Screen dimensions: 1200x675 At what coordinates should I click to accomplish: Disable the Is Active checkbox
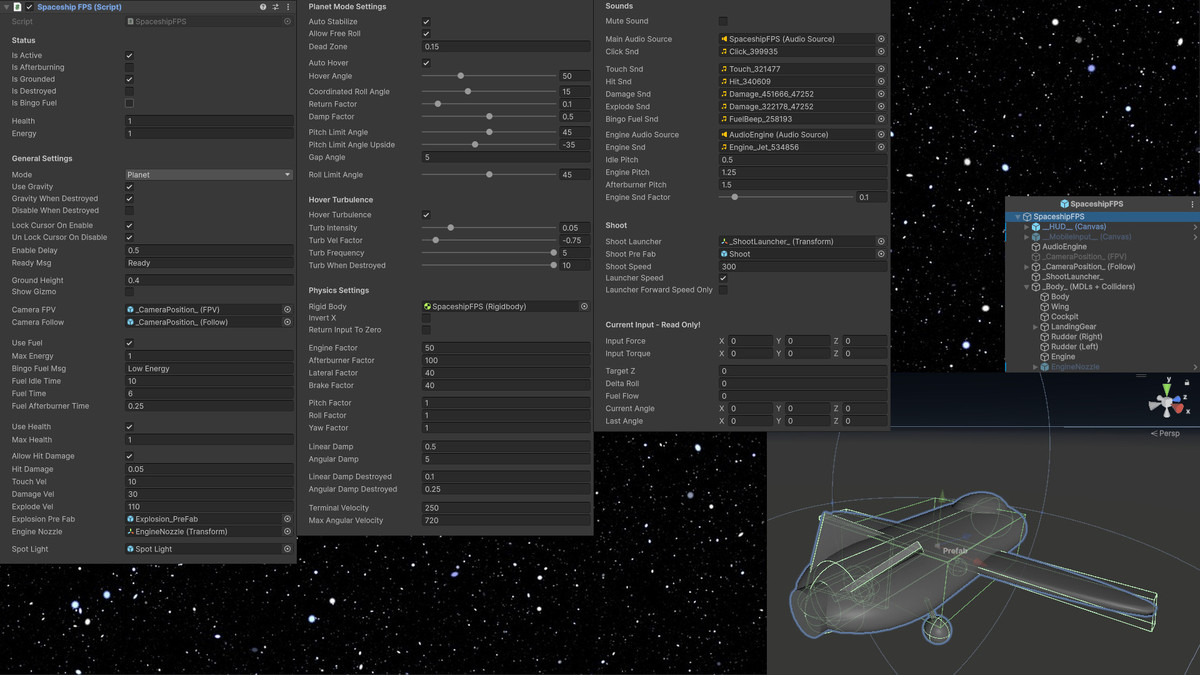128,54
